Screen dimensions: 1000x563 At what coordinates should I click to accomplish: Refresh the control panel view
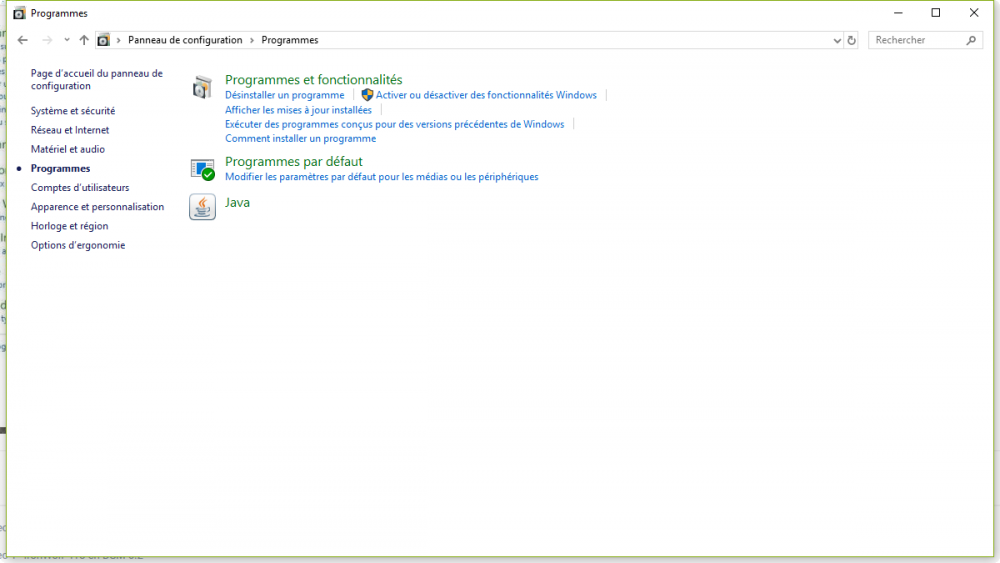pyautogui.click(x=851, y=40)
